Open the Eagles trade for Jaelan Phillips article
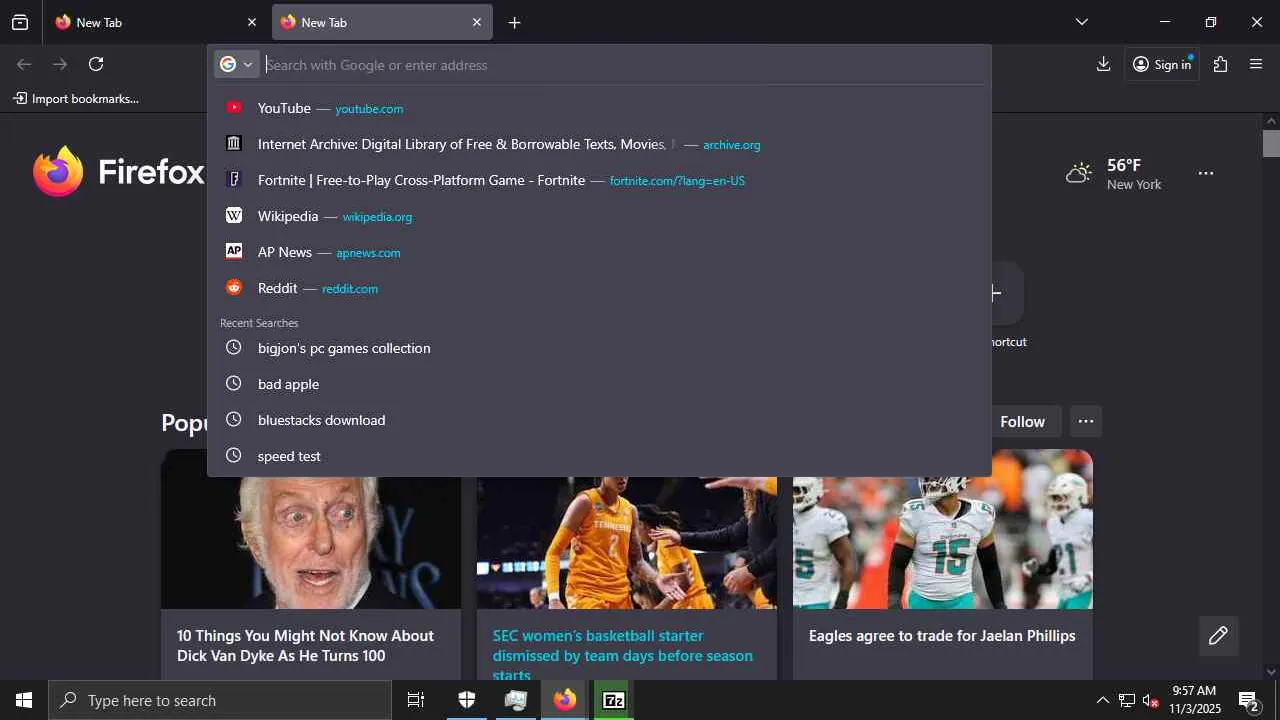The width and height of the screenshot is (1280, 720). point(942,636)
